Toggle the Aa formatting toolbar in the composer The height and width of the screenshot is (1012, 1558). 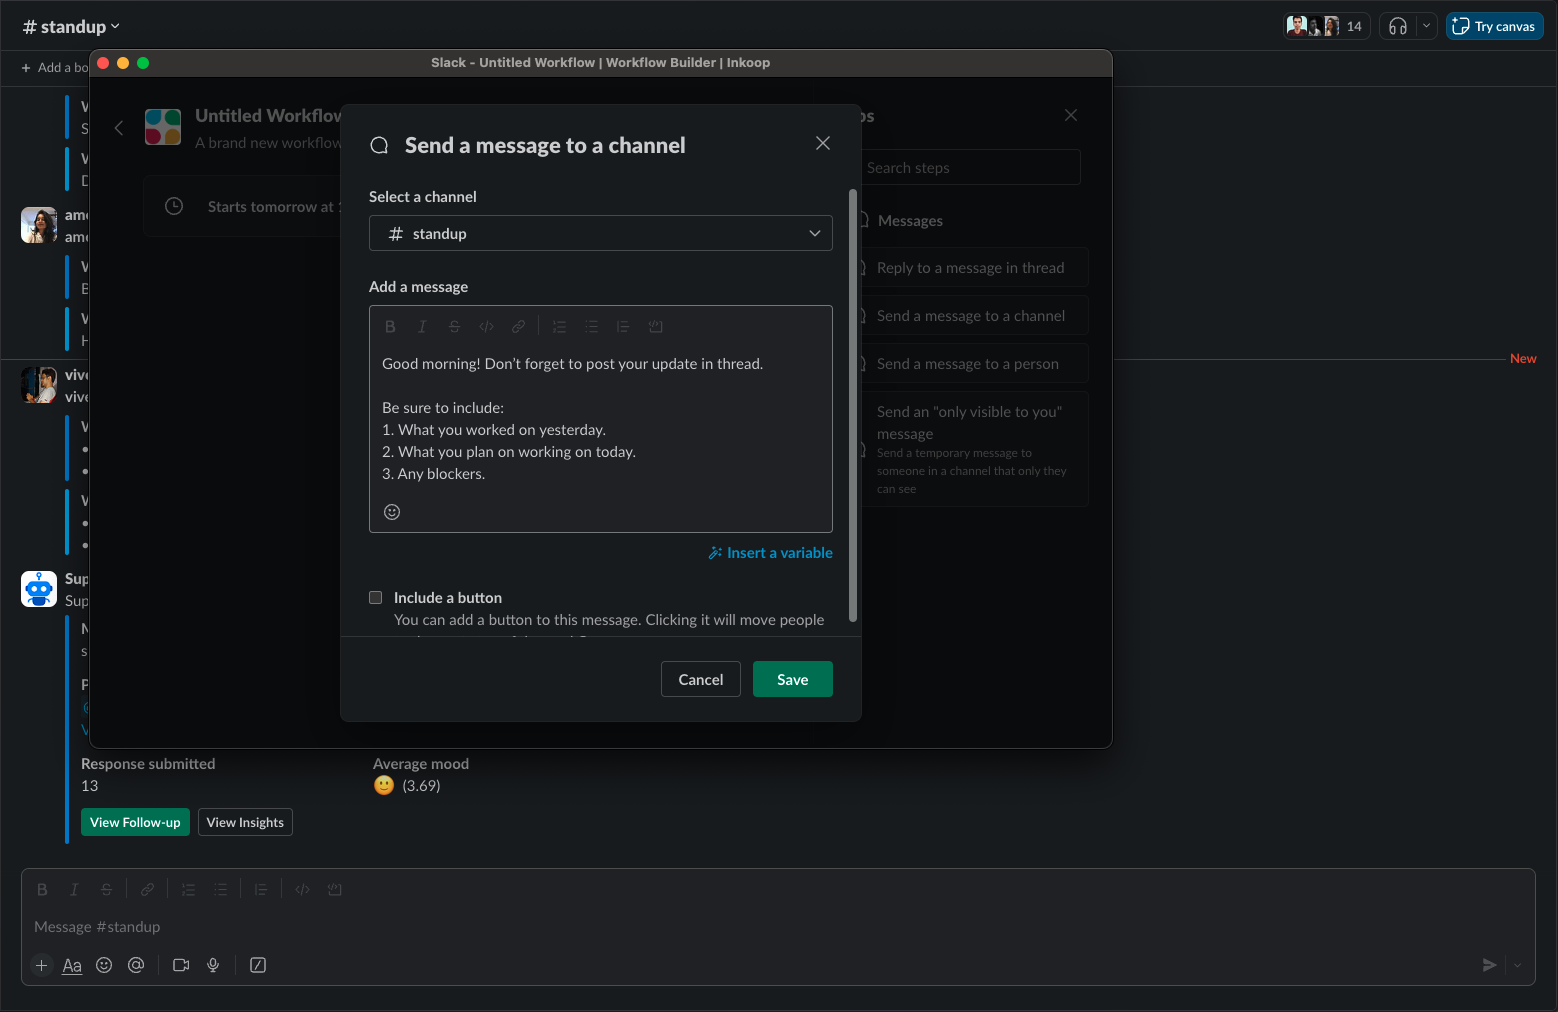pyautogui.click(x=72, y=965)
